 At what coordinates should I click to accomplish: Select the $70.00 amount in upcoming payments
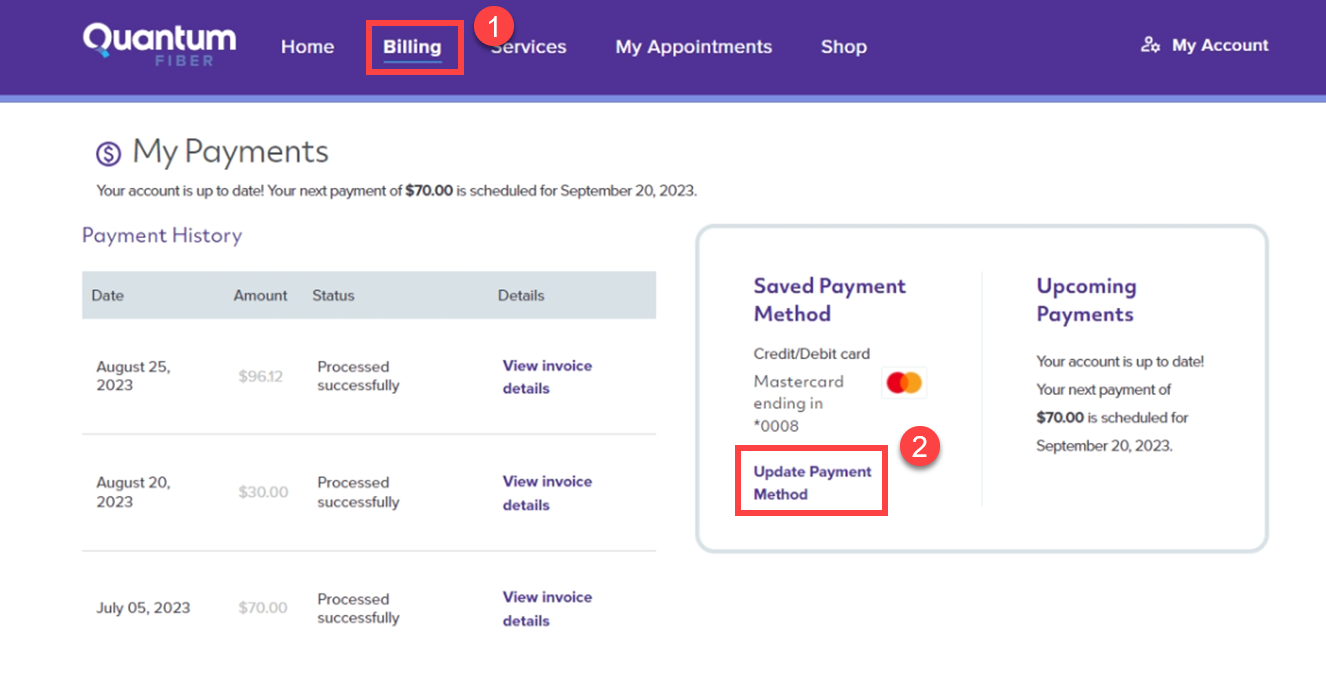(x=1060, y=417)
